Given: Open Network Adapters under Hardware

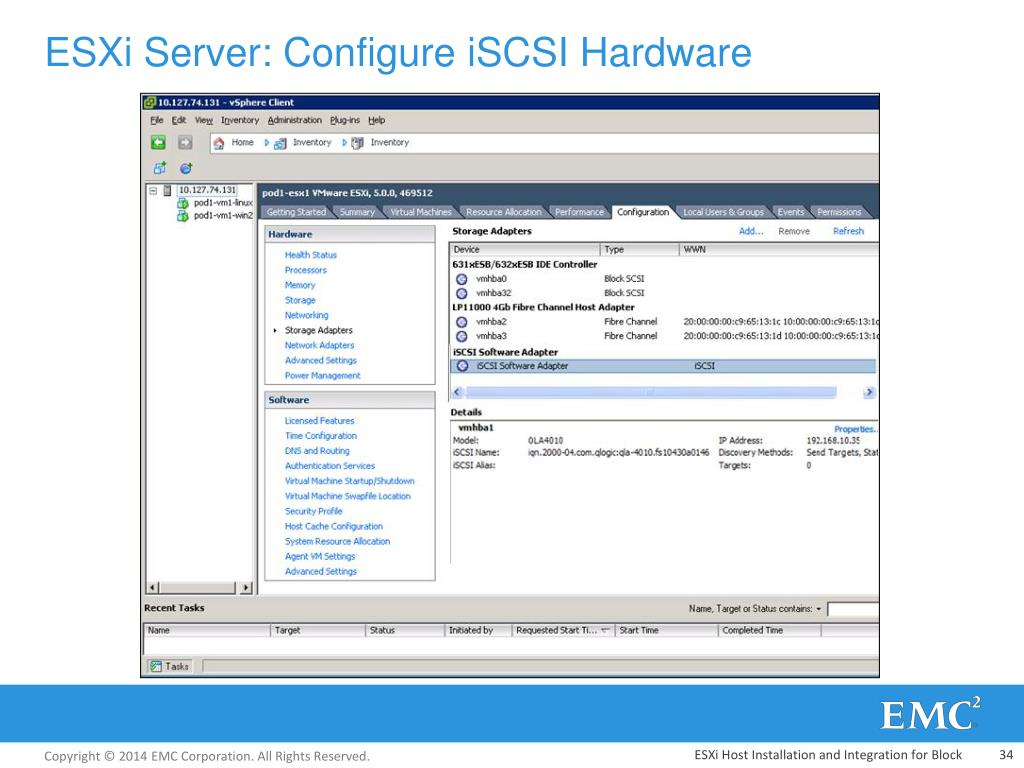Looking at the screenshot, I should coord(319,345).
